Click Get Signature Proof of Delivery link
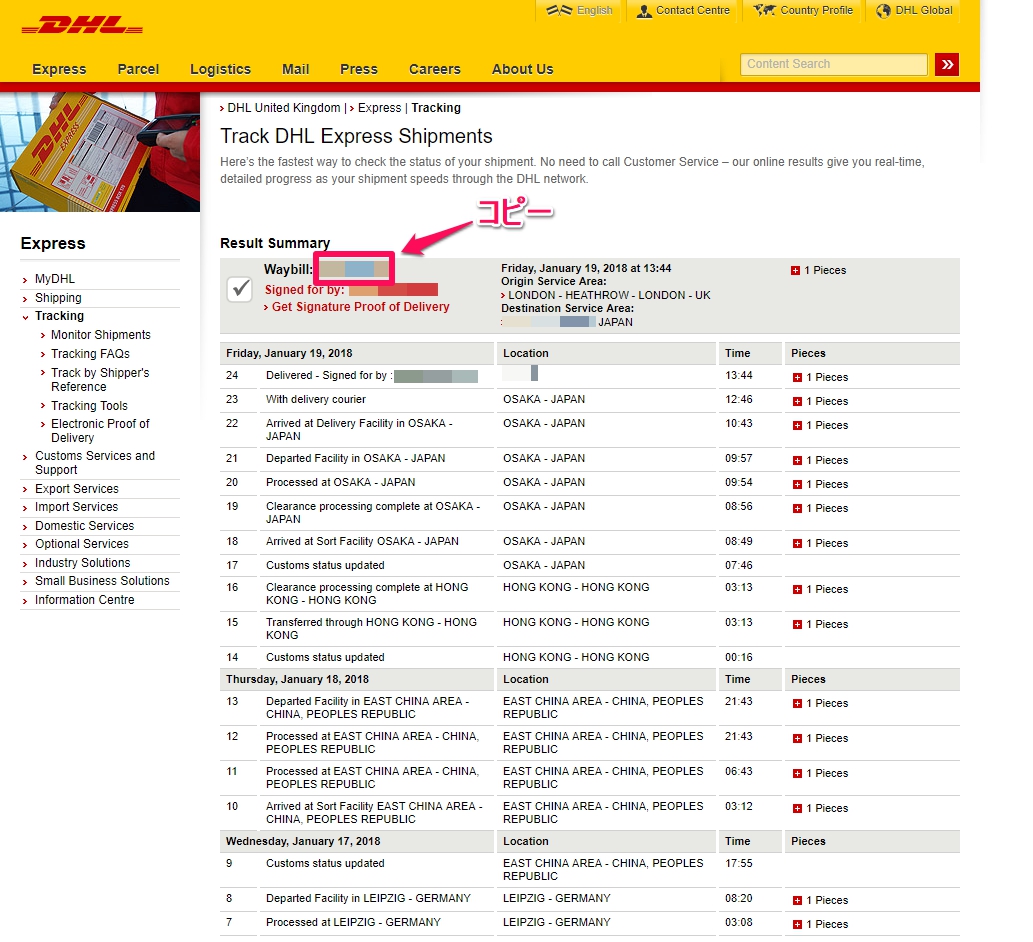Screen dimensions: 1033x942 click(x=360, y=307)
